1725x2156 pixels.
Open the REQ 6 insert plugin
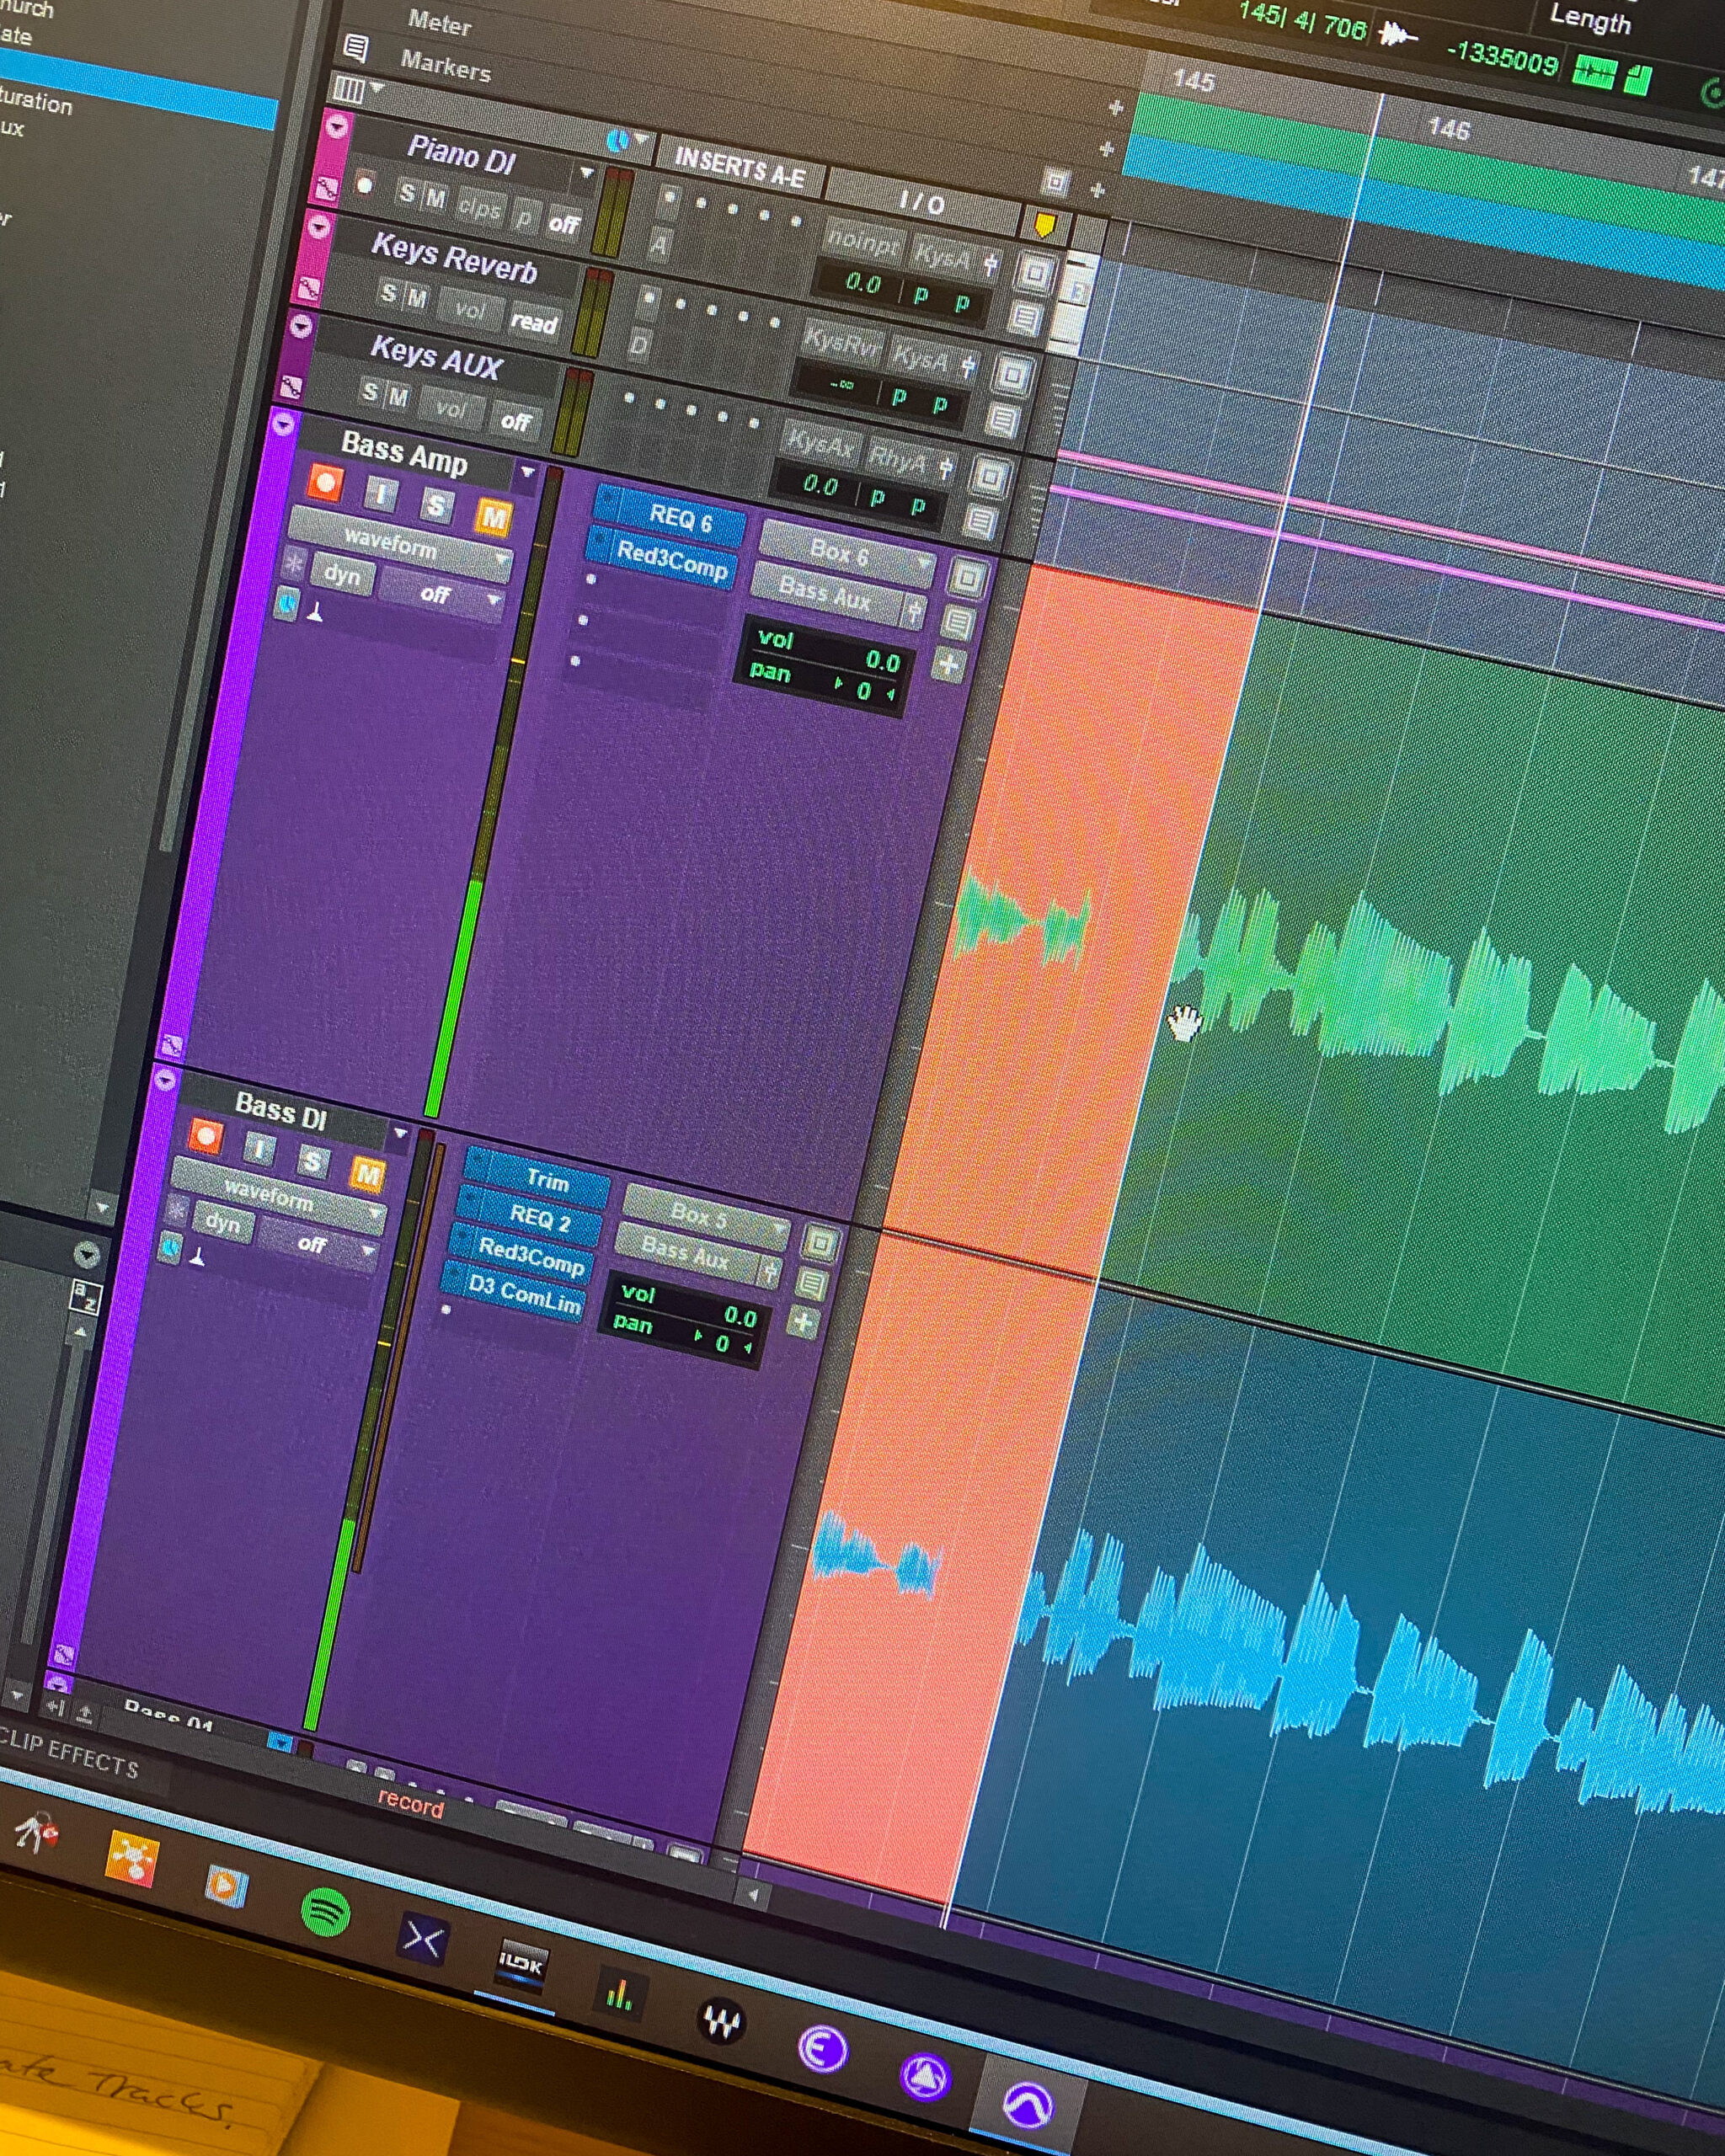680,518
